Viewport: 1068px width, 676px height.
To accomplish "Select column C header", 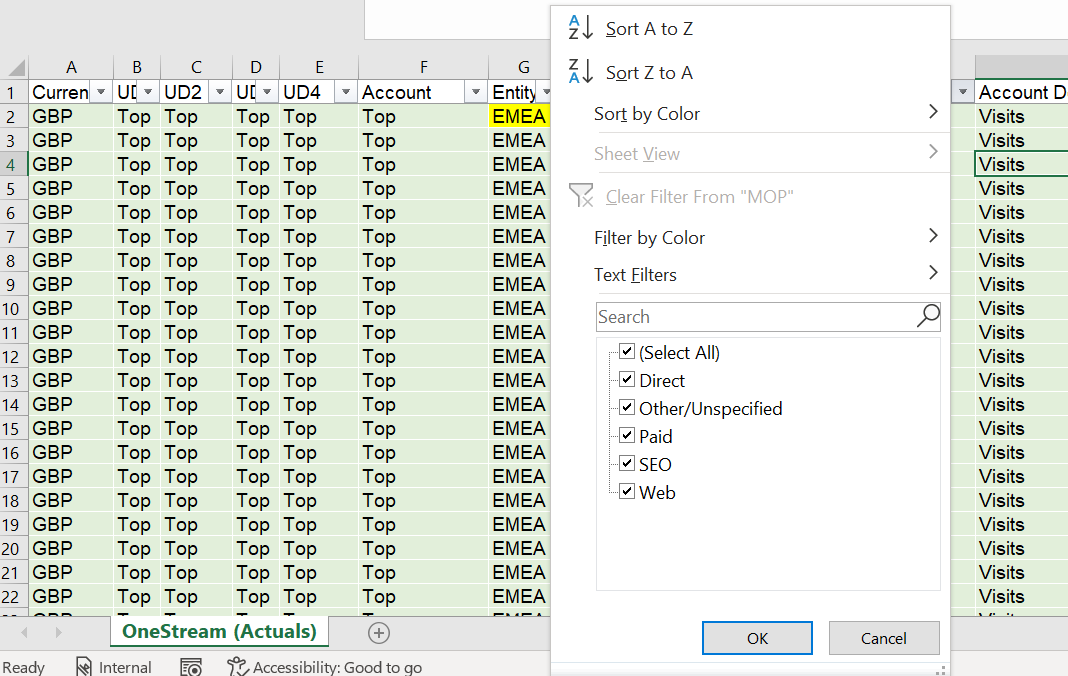I will point(196,67).
